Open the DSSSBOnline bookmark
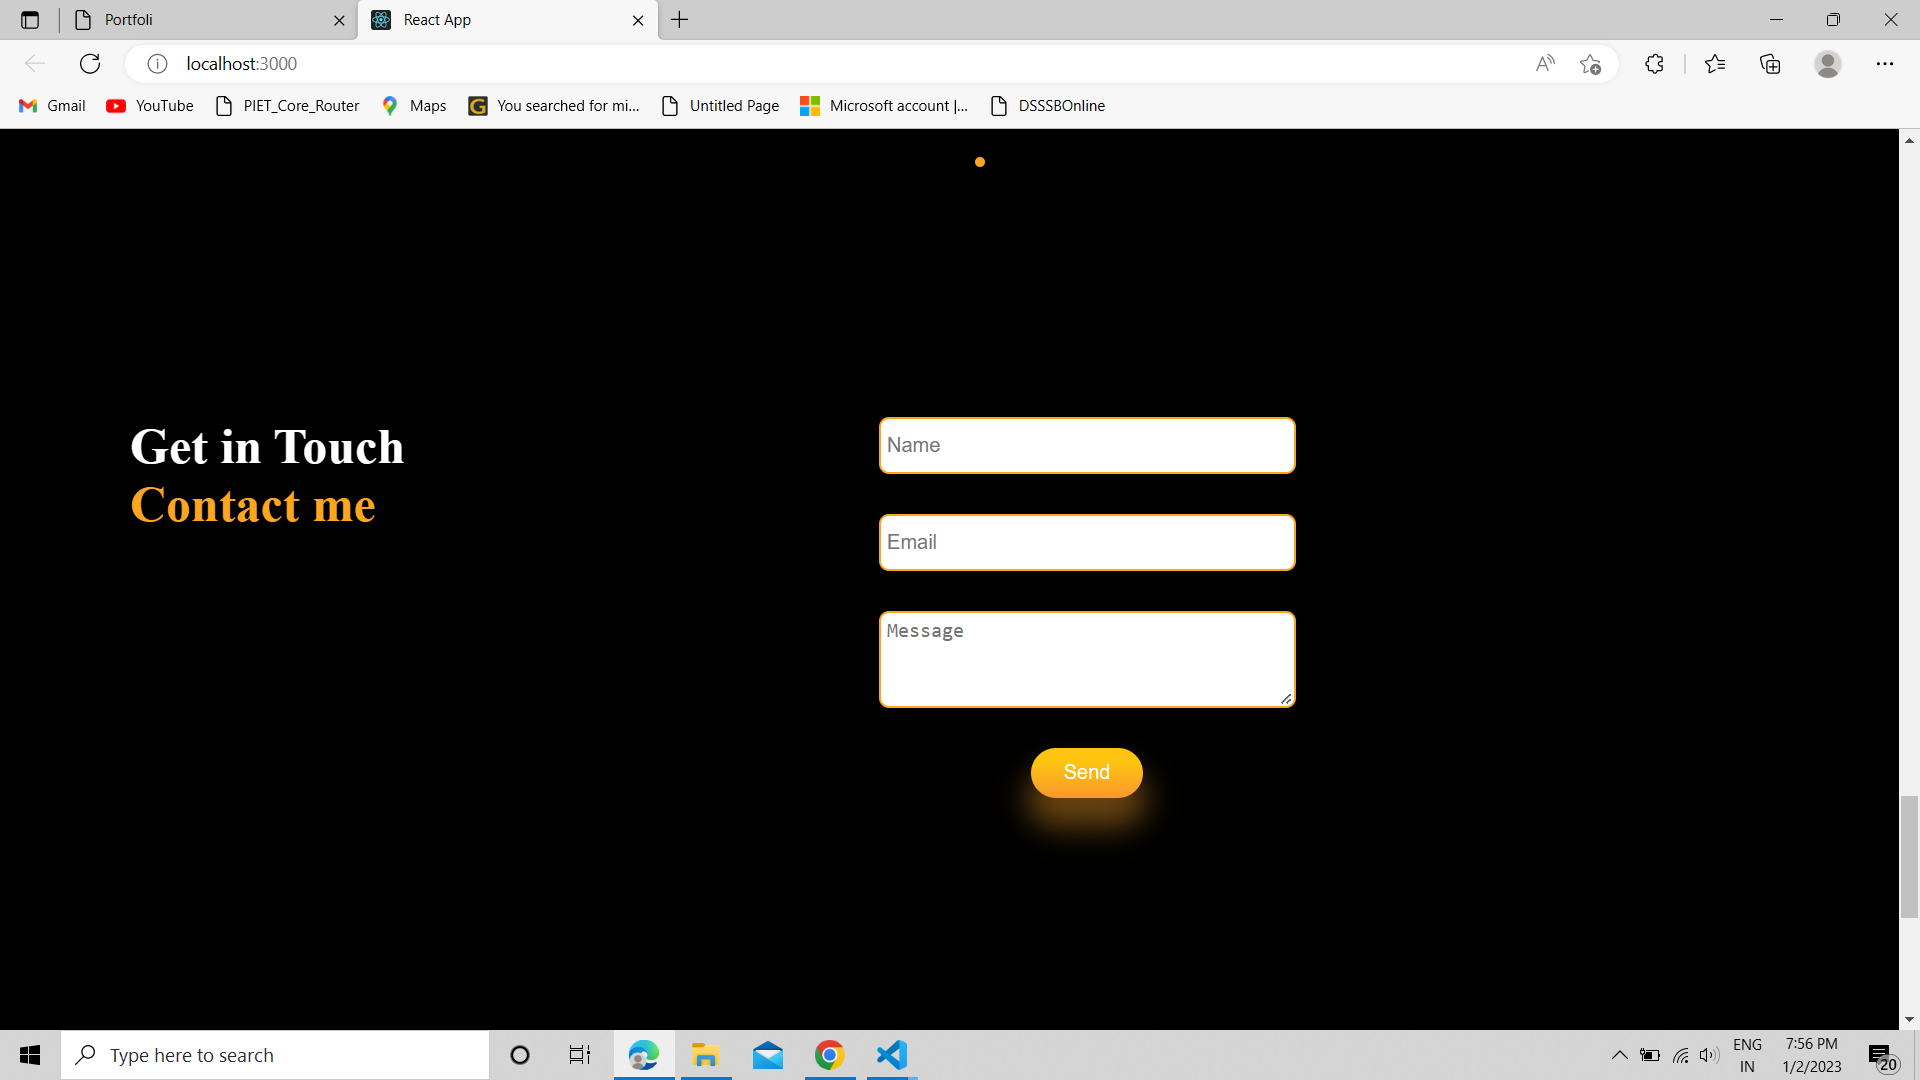 click(x=1047, y=105)
